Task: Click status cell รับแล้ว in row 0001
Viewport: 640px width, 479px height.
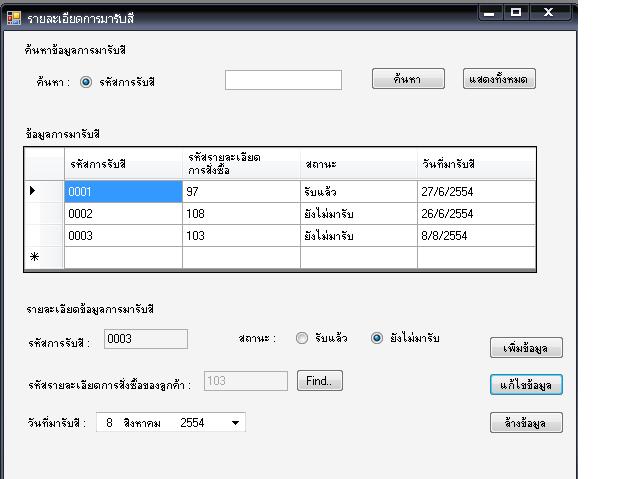Action: [359, 192]
